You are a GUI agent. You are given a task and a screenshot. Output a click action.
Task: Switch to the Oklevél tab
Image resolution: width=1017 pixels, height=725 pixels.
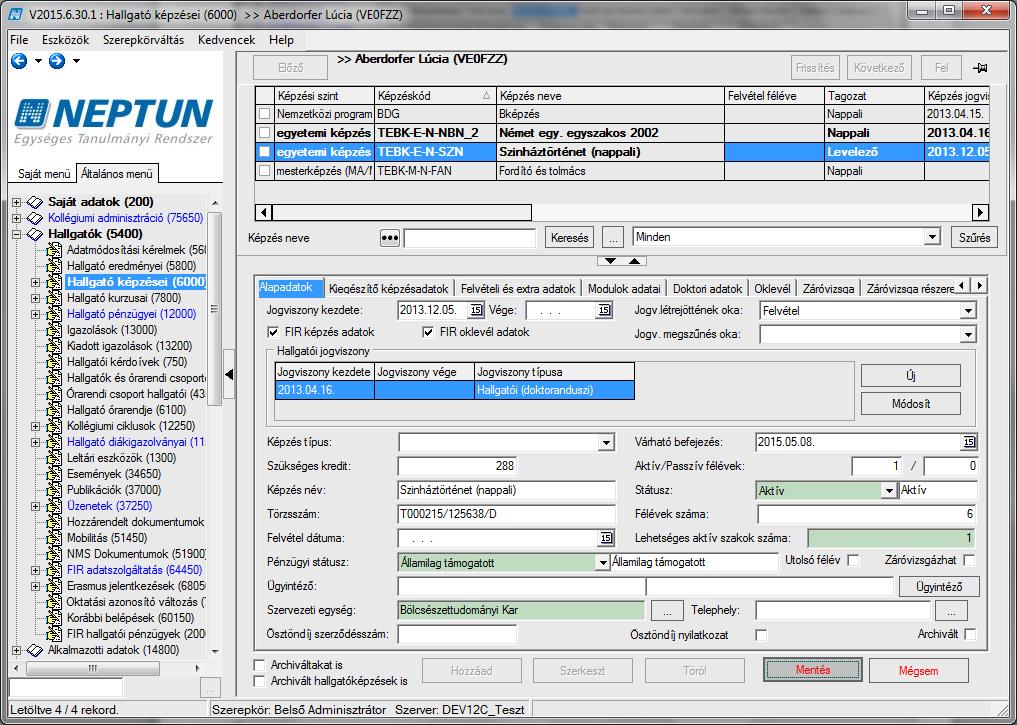(x=772, y=289)
